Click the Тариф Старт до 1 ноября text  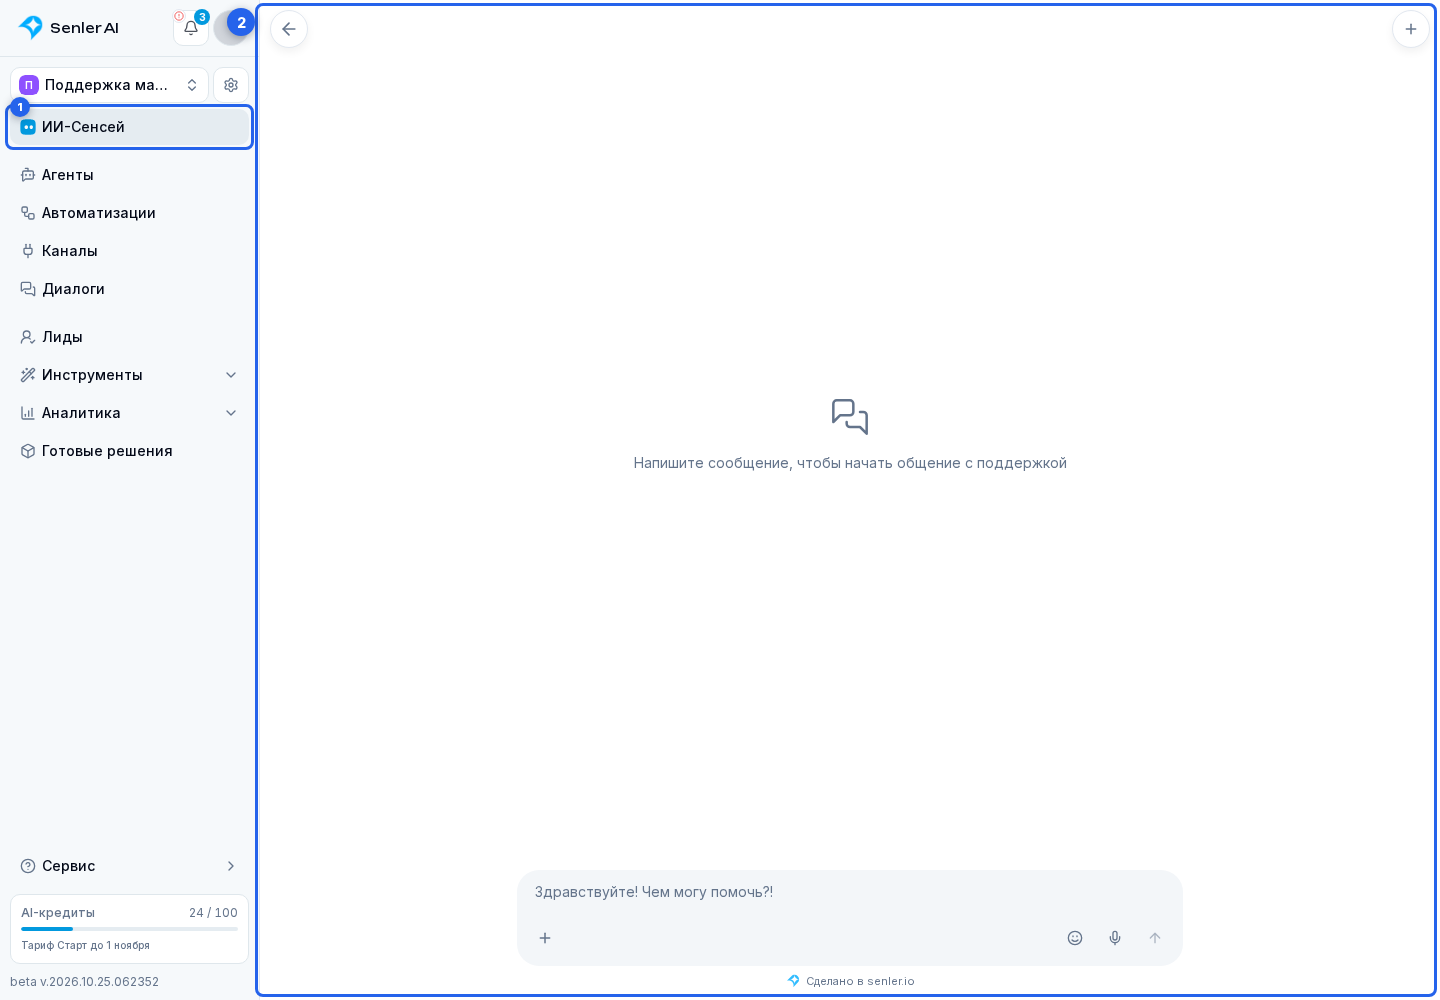(x=86, y=945)
